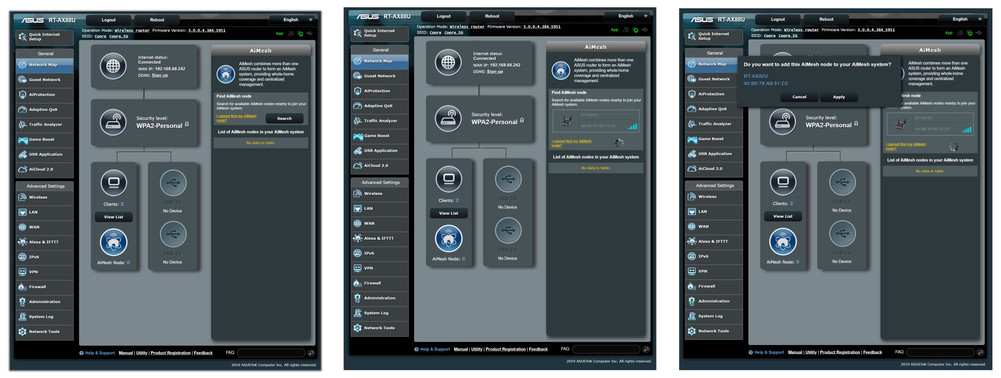This screenshot has width=1001, height=378.
Task: Click the Logout button in the first screenshot
Action: [x=108, y=20]
